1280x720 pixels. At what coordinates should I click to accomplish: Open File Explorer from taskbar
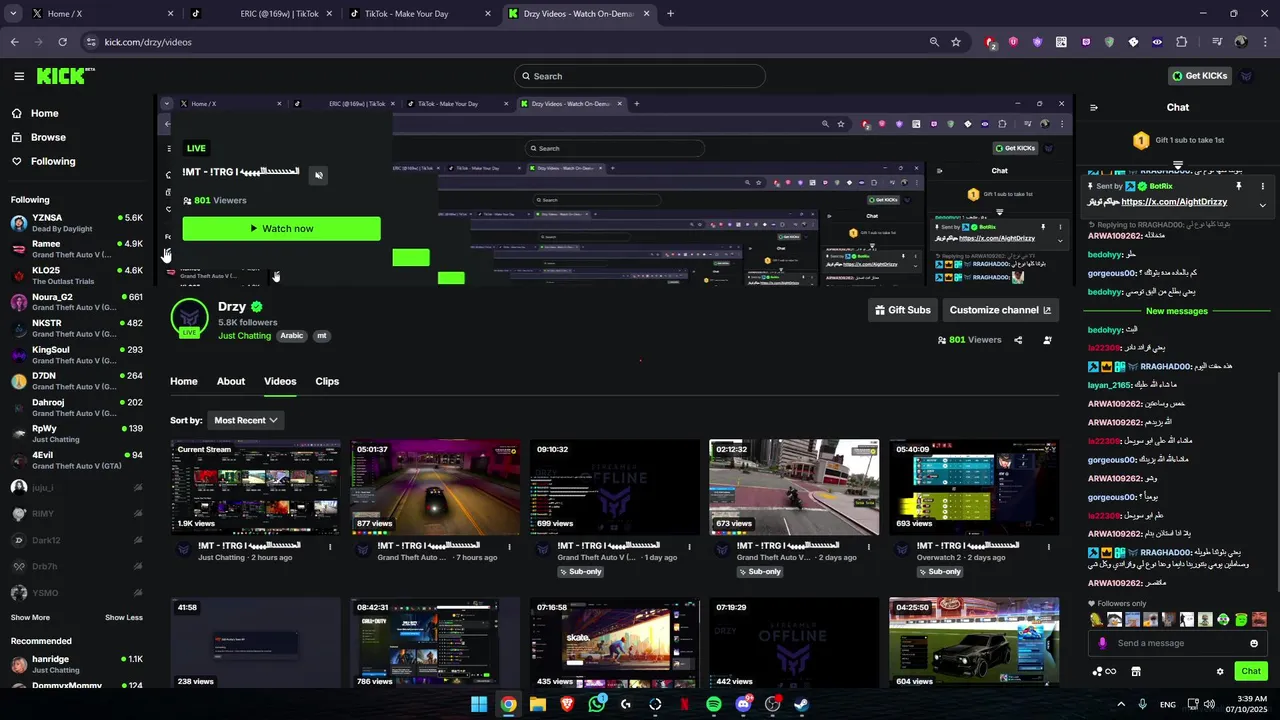point(538,704)
